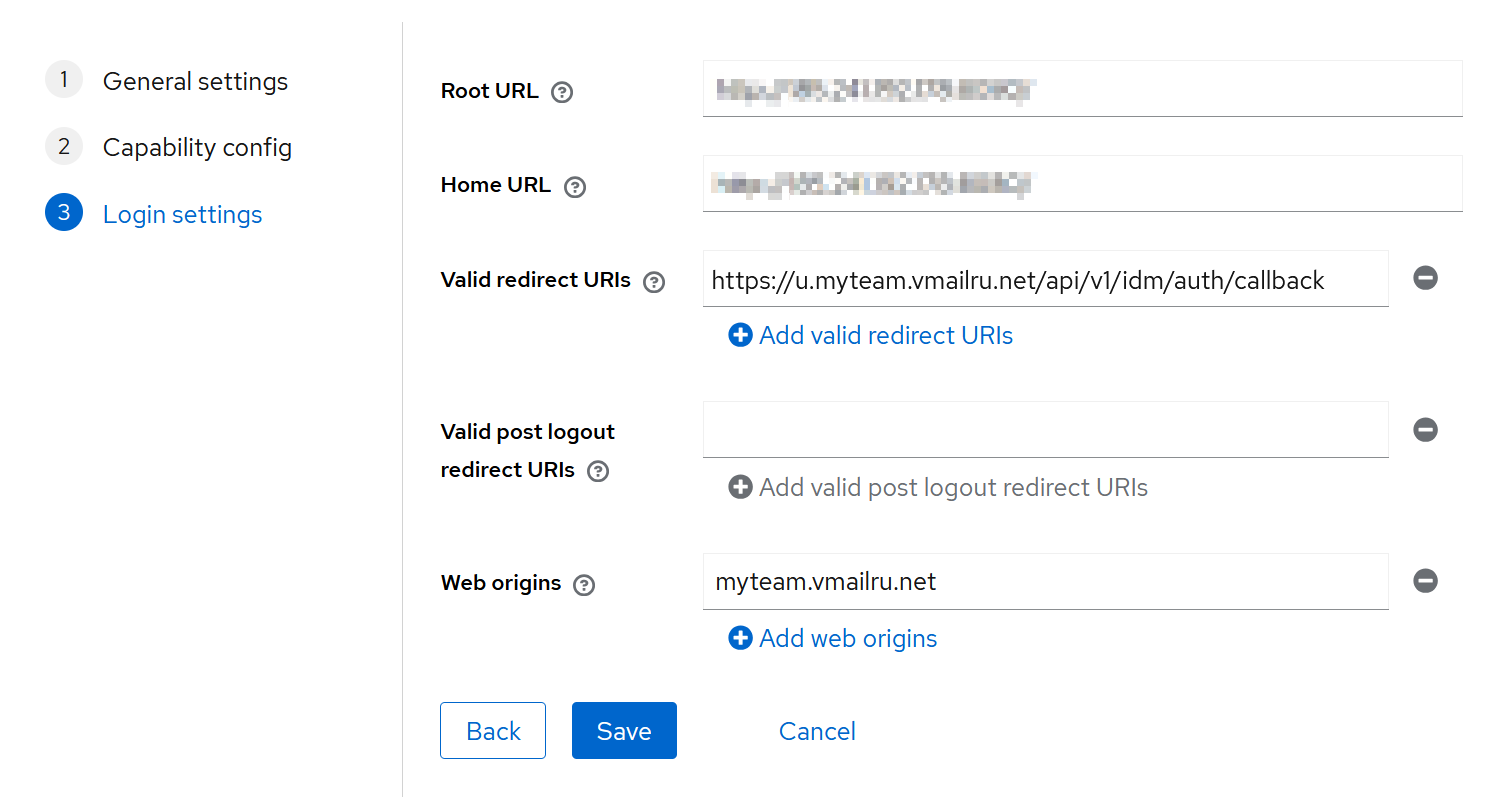The image size is (1487, 797).
Task: Go to General settings step
Action: coord(195,81)
